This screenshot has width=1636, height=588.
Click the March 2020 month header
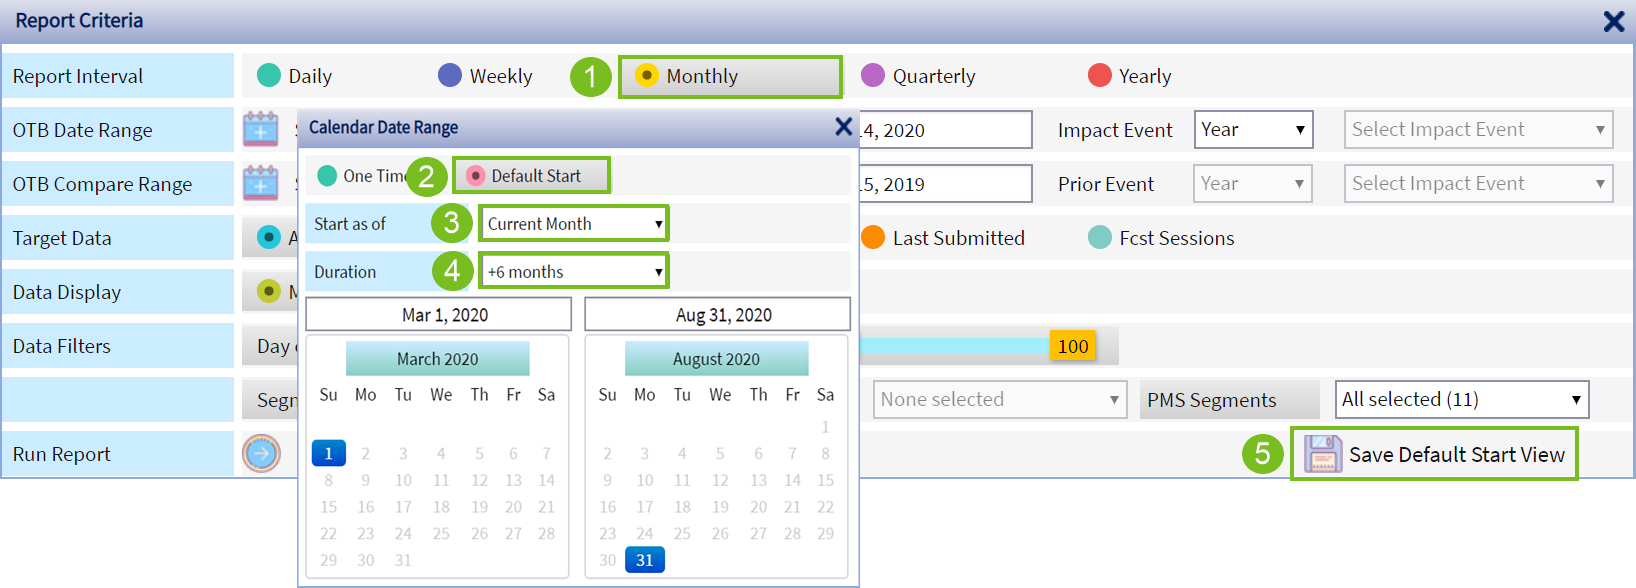pos(437,359)
